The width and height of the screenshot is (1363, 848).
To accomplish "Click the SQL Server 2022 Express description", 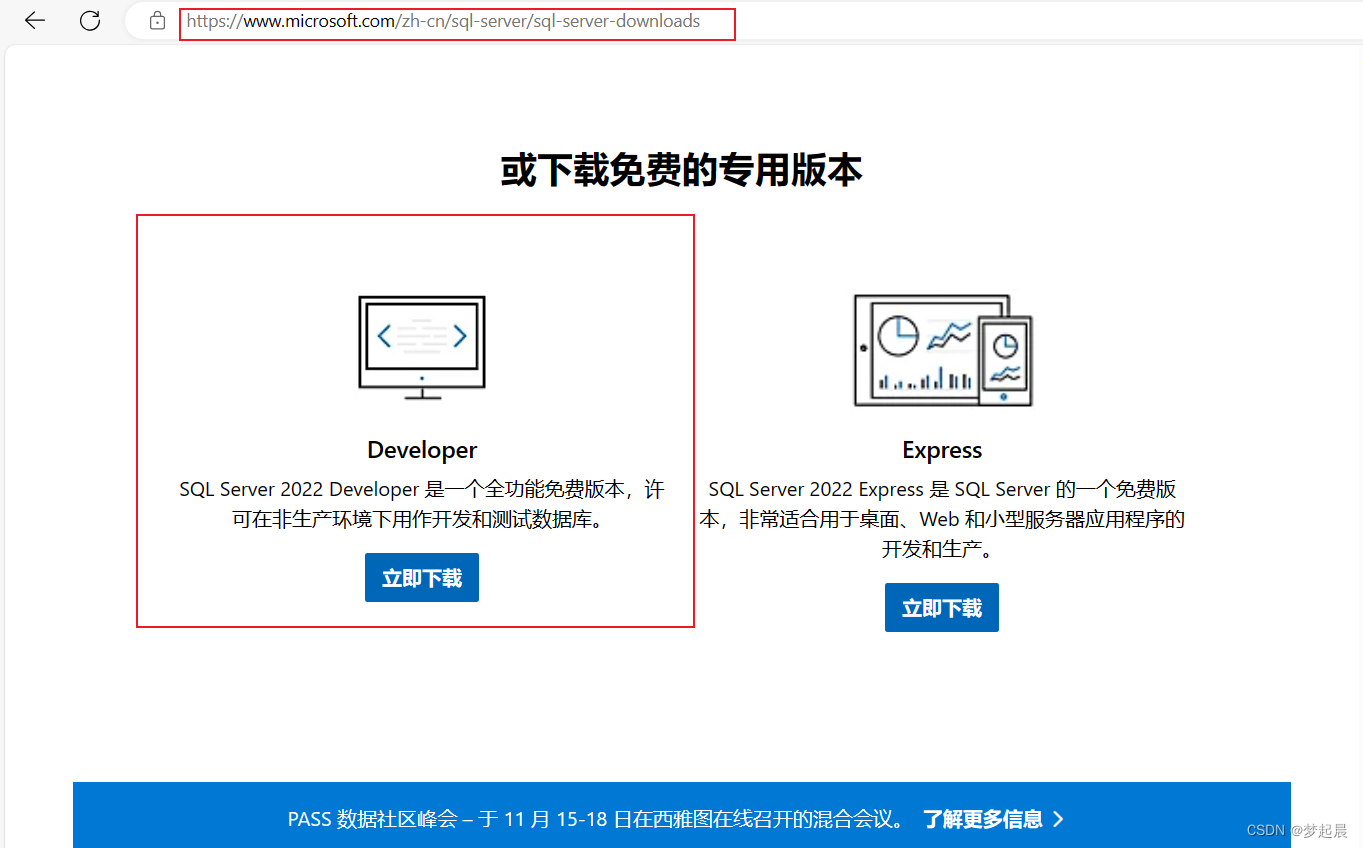I will pyautogui.click(x=942, y=520).
